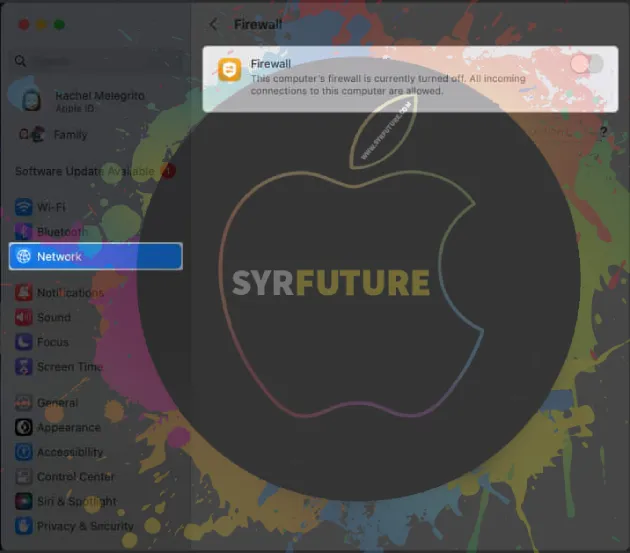Open Privacy & Security settings label
630x553 pixels.
(x=85, y=526)
